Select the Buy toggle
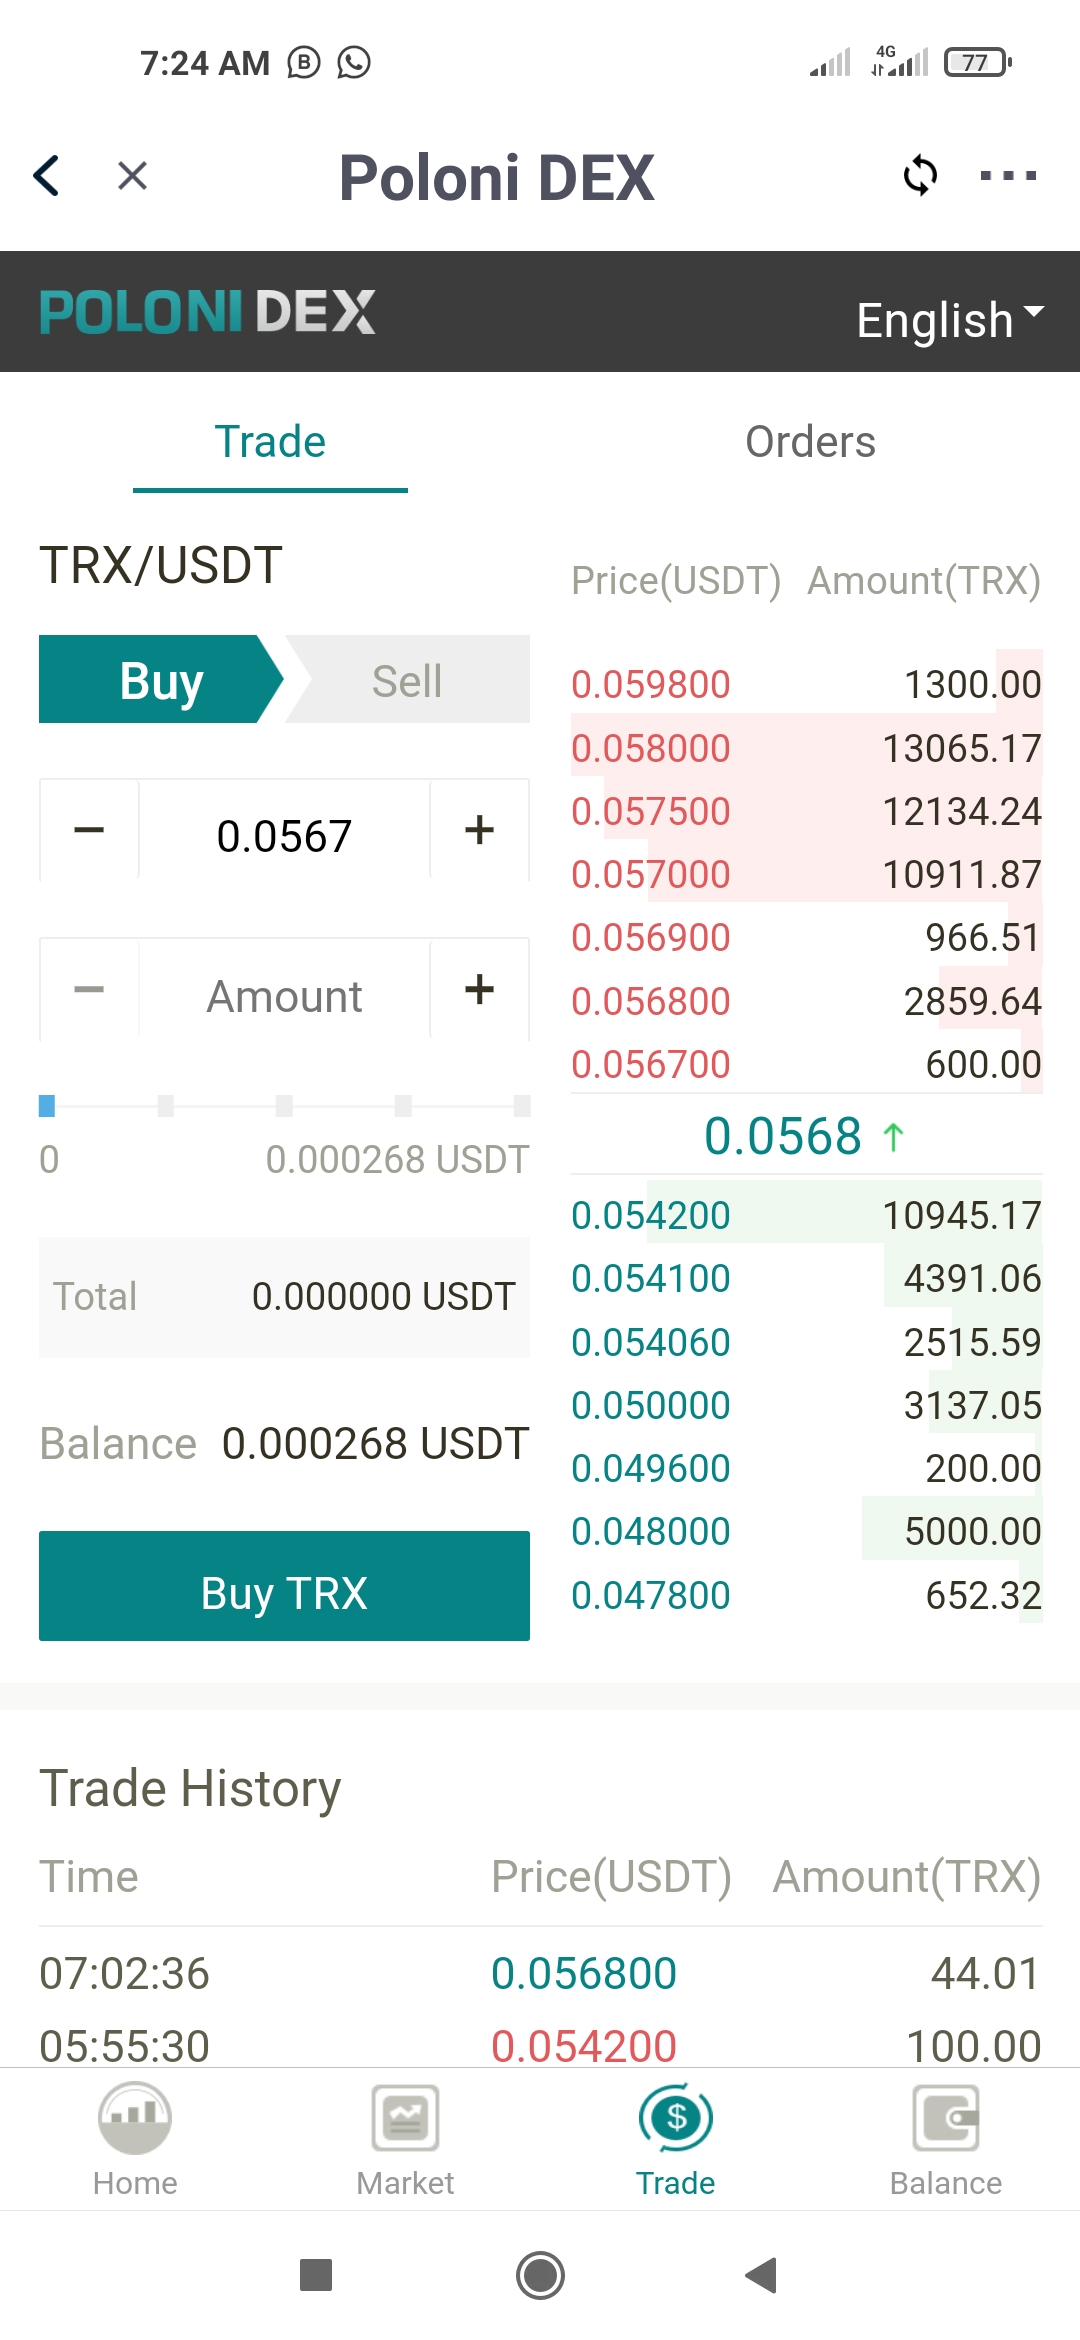 (x=161, y=680)
